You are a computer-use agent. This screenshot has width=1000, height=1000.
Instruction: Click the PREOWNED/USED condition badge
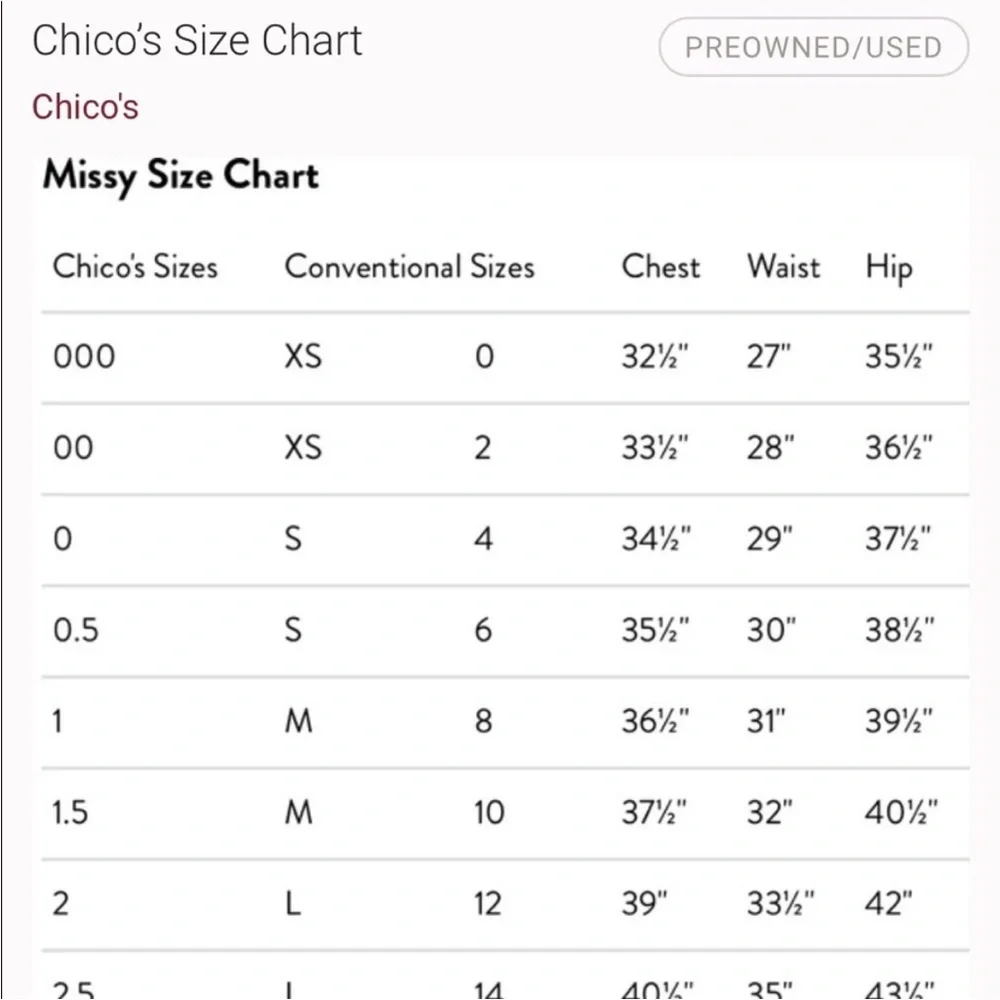[x=813, y=47]
